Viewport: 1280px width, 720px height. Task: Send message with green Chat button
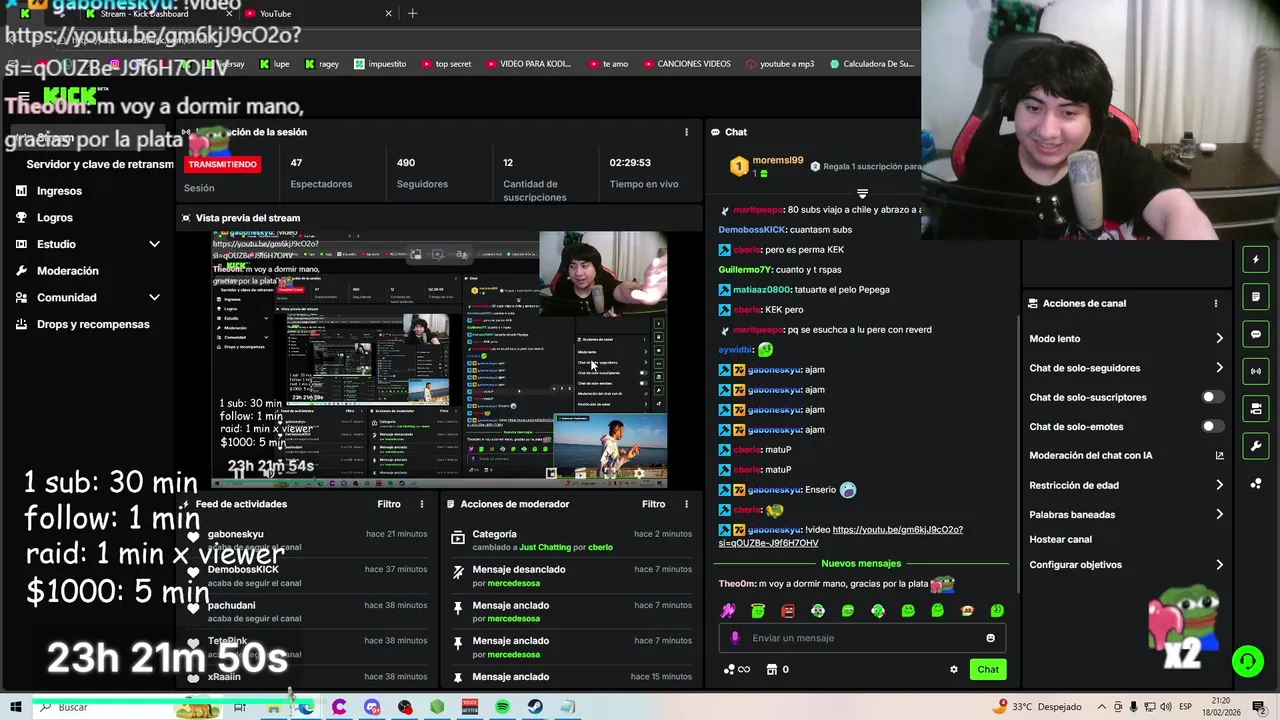point(988,669)
